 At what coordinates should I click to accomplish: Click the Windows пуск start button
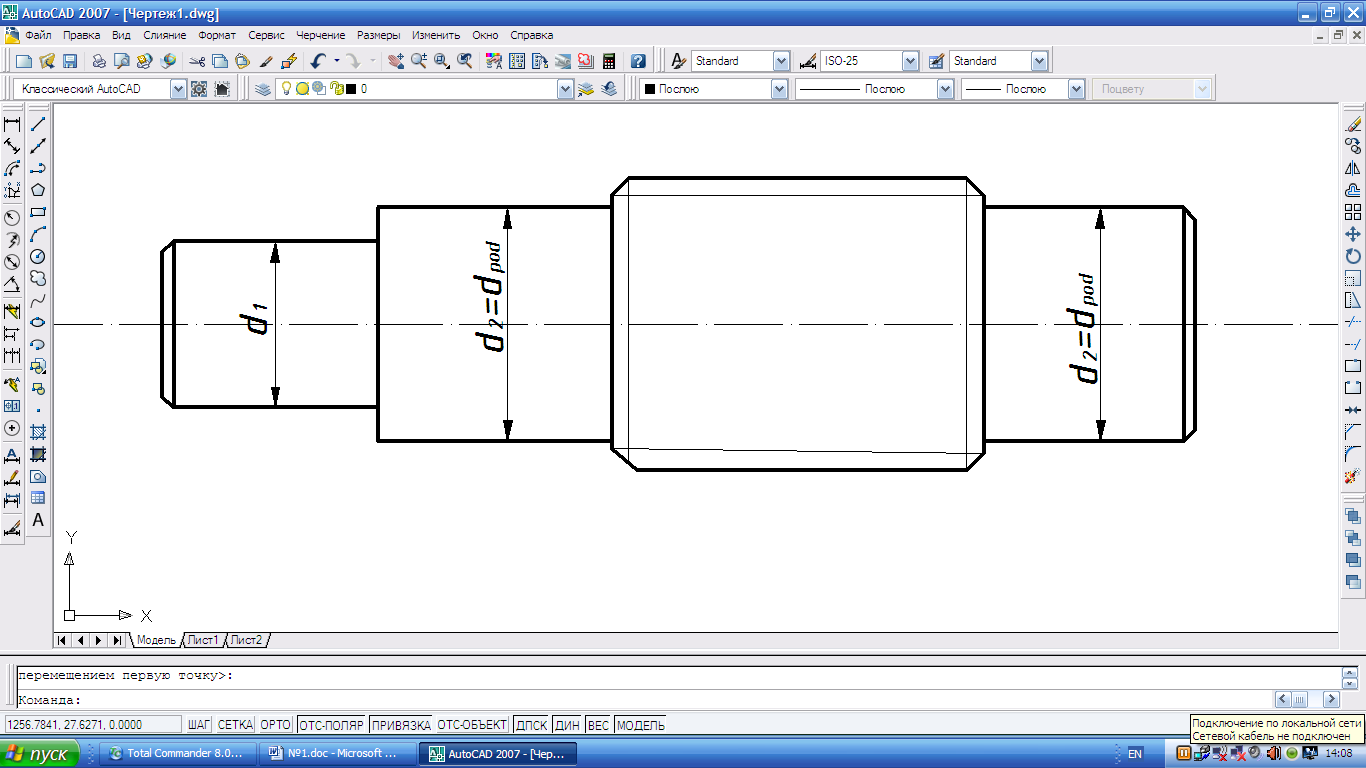coord(40,754)
